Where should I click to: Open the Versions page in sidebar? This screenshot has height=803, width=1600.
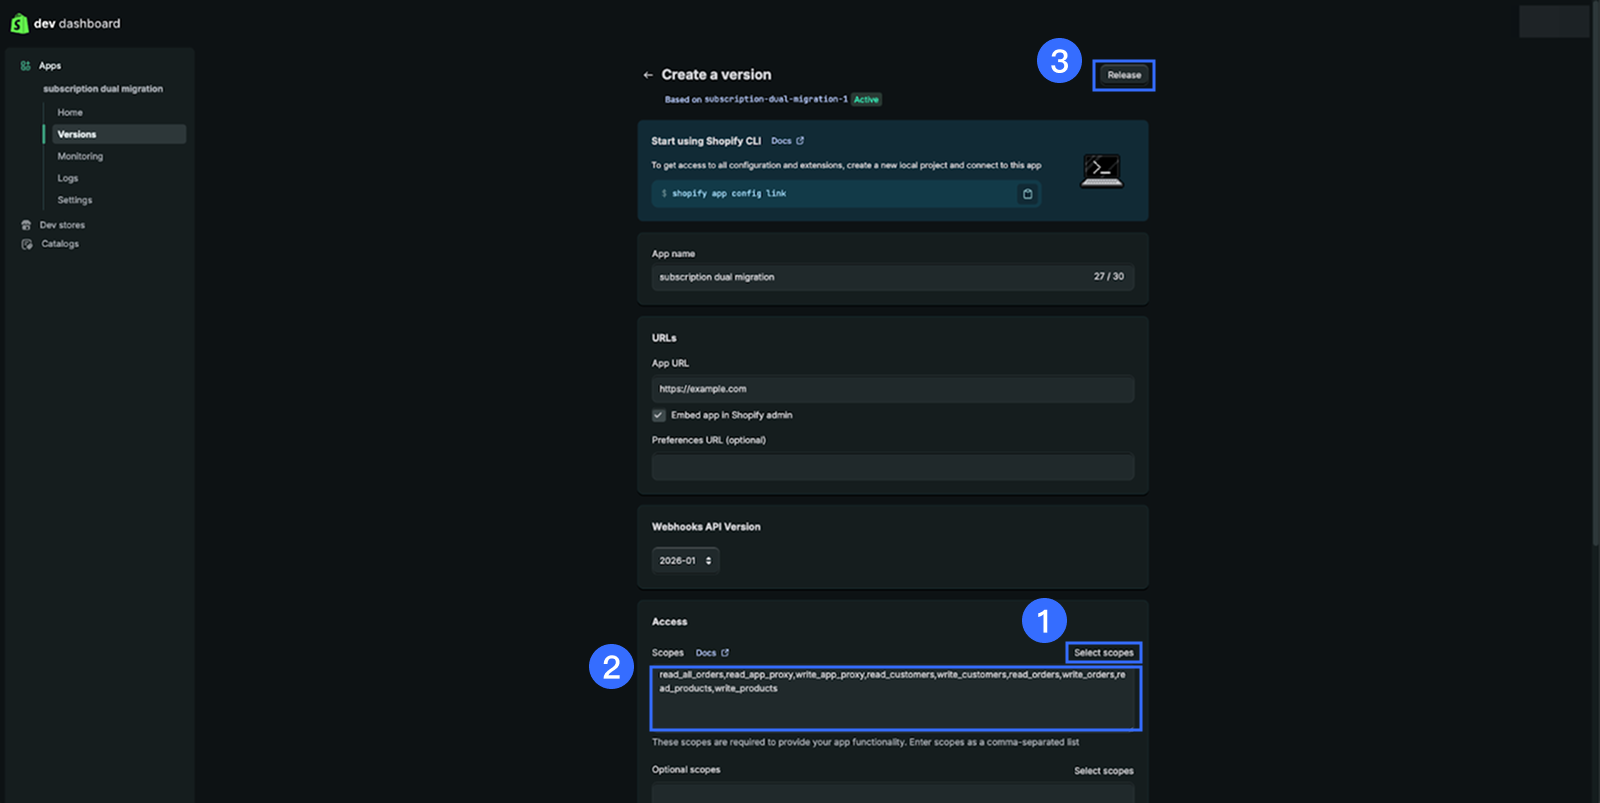[x=77, y=134]
